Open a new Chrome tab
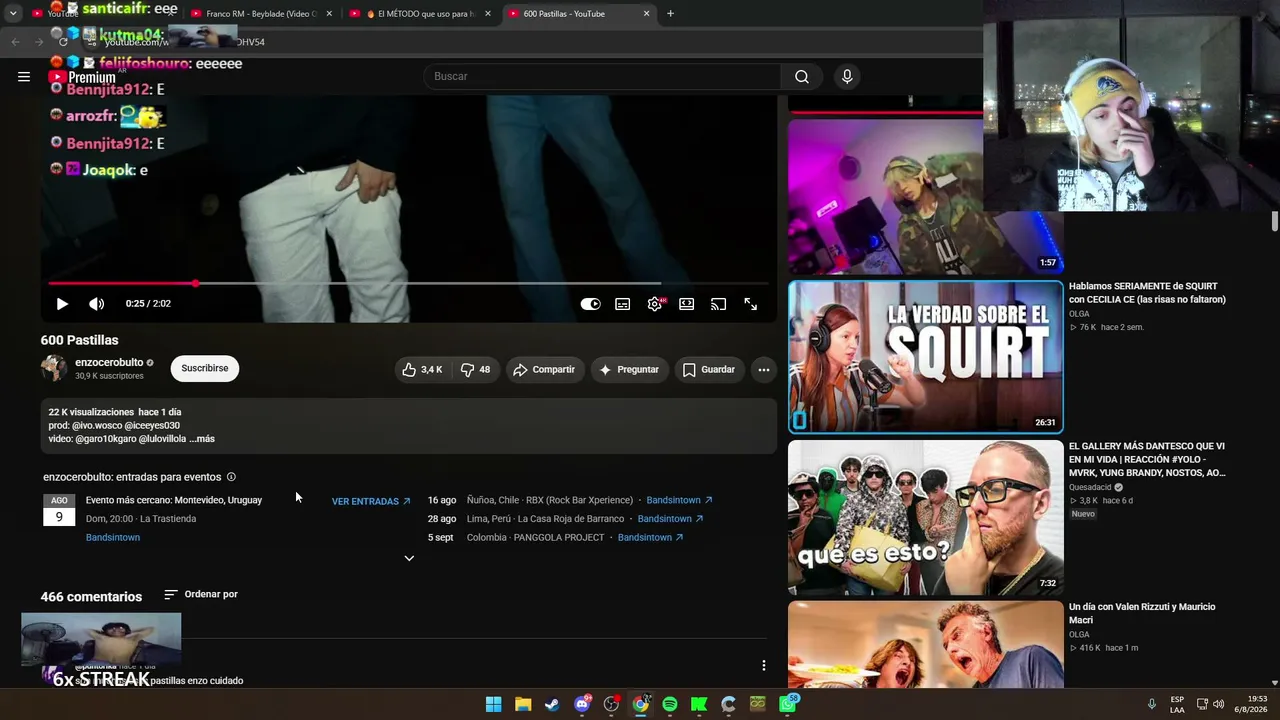The height and width of the screenshot is (720, 1280). pyautogui.click(x=670, y=14)
